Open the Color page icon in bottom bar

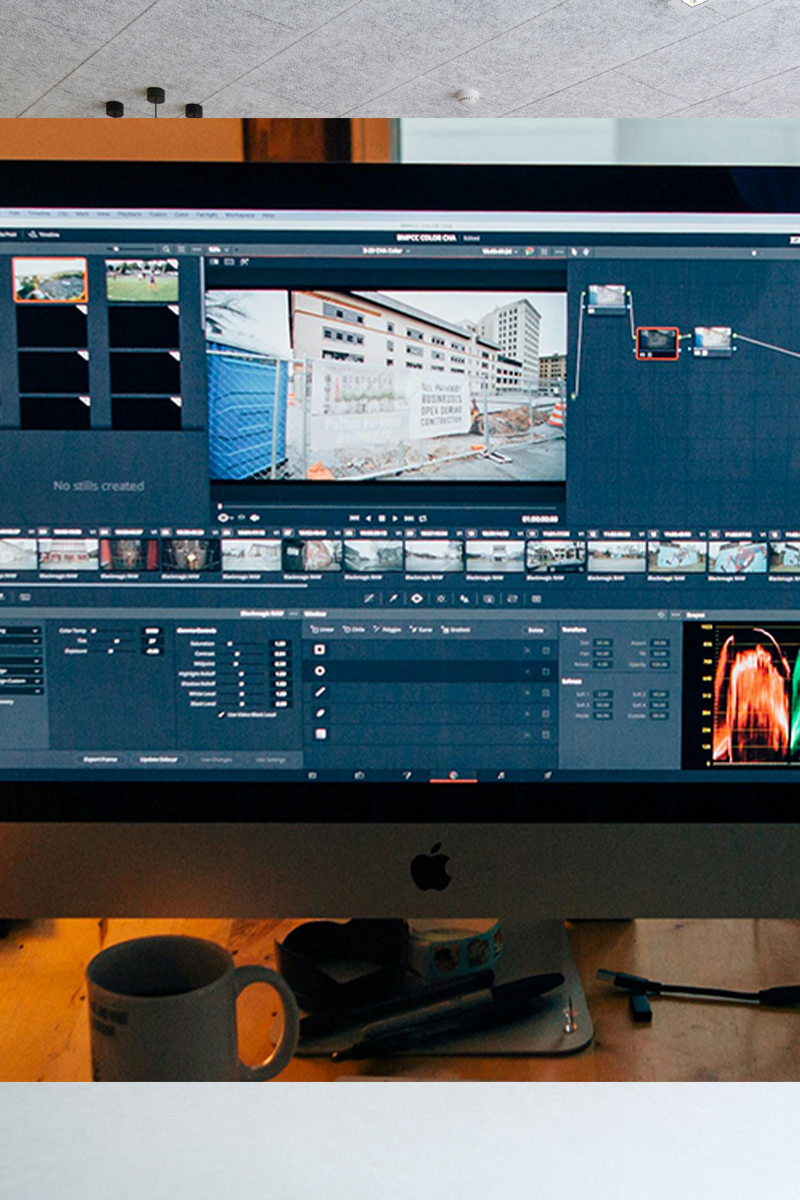pyautogui.click(x=453, y=775)
